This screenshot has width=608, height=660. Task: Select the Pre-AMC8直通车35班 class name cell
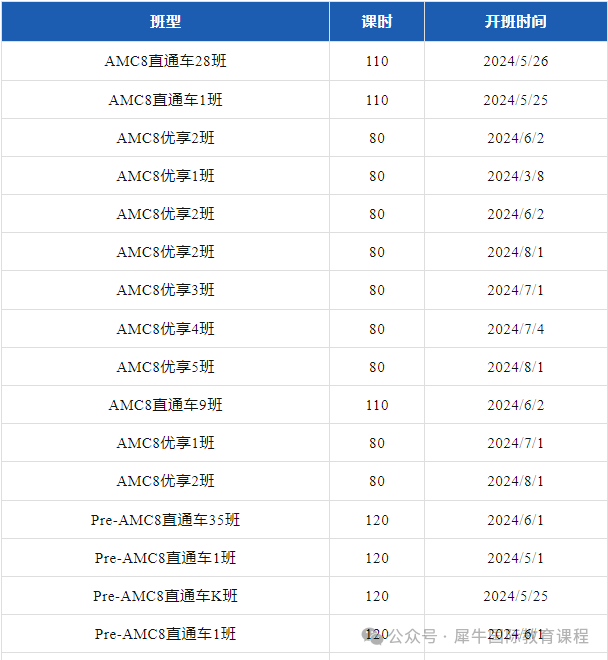[x=165, y=520]
